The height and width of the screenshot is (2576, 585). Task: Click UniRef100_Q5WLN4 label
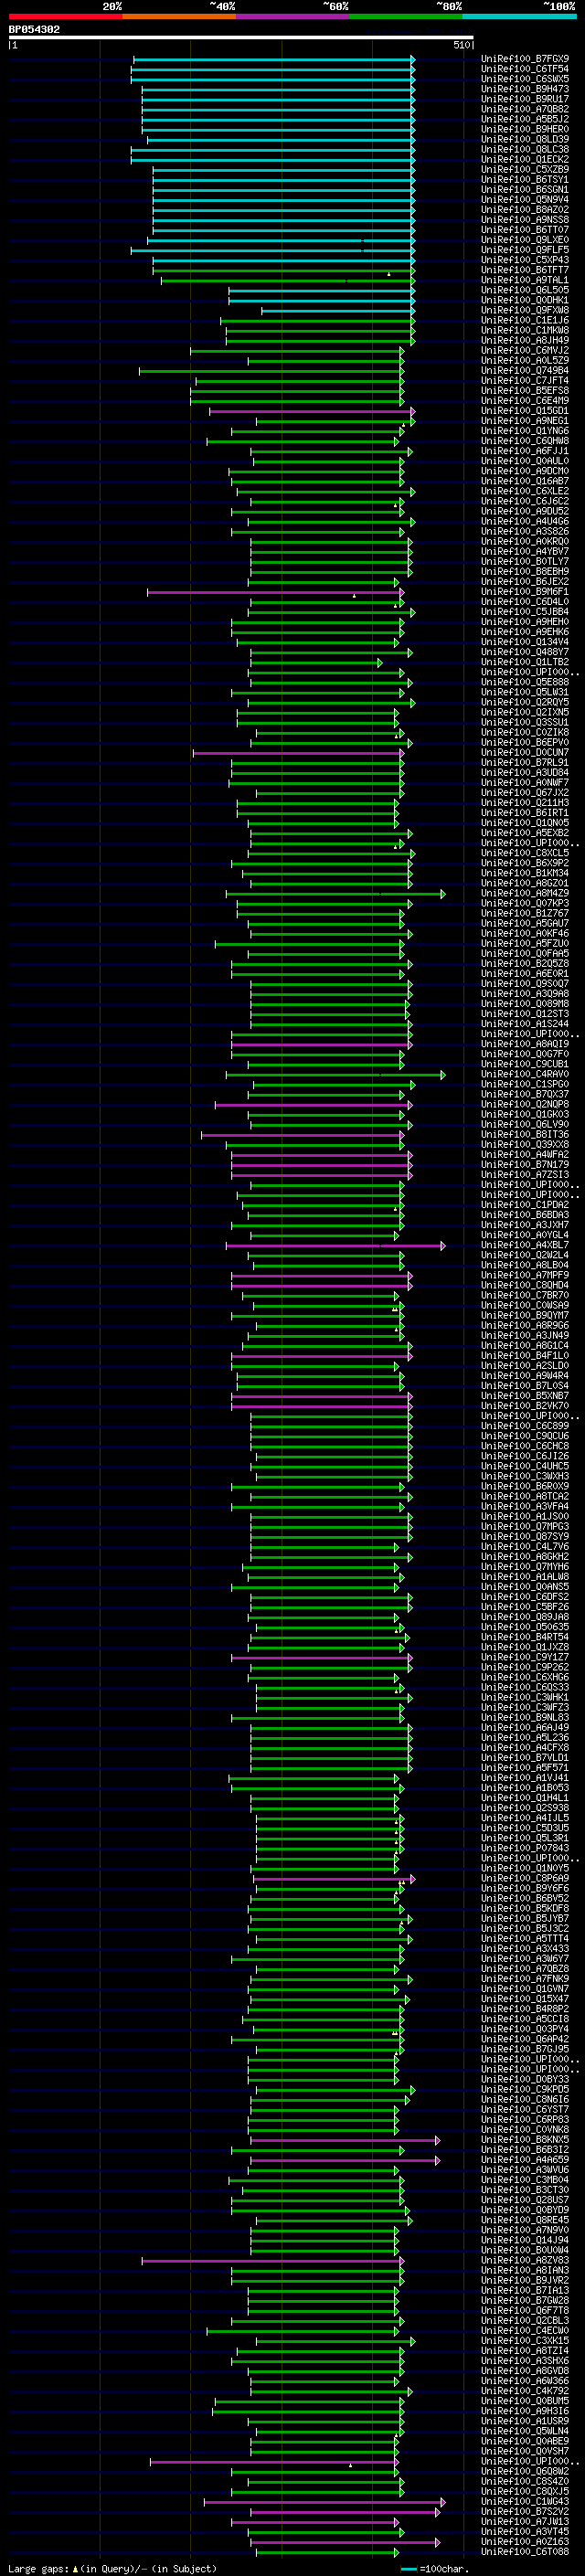[x=525, y=2431]
